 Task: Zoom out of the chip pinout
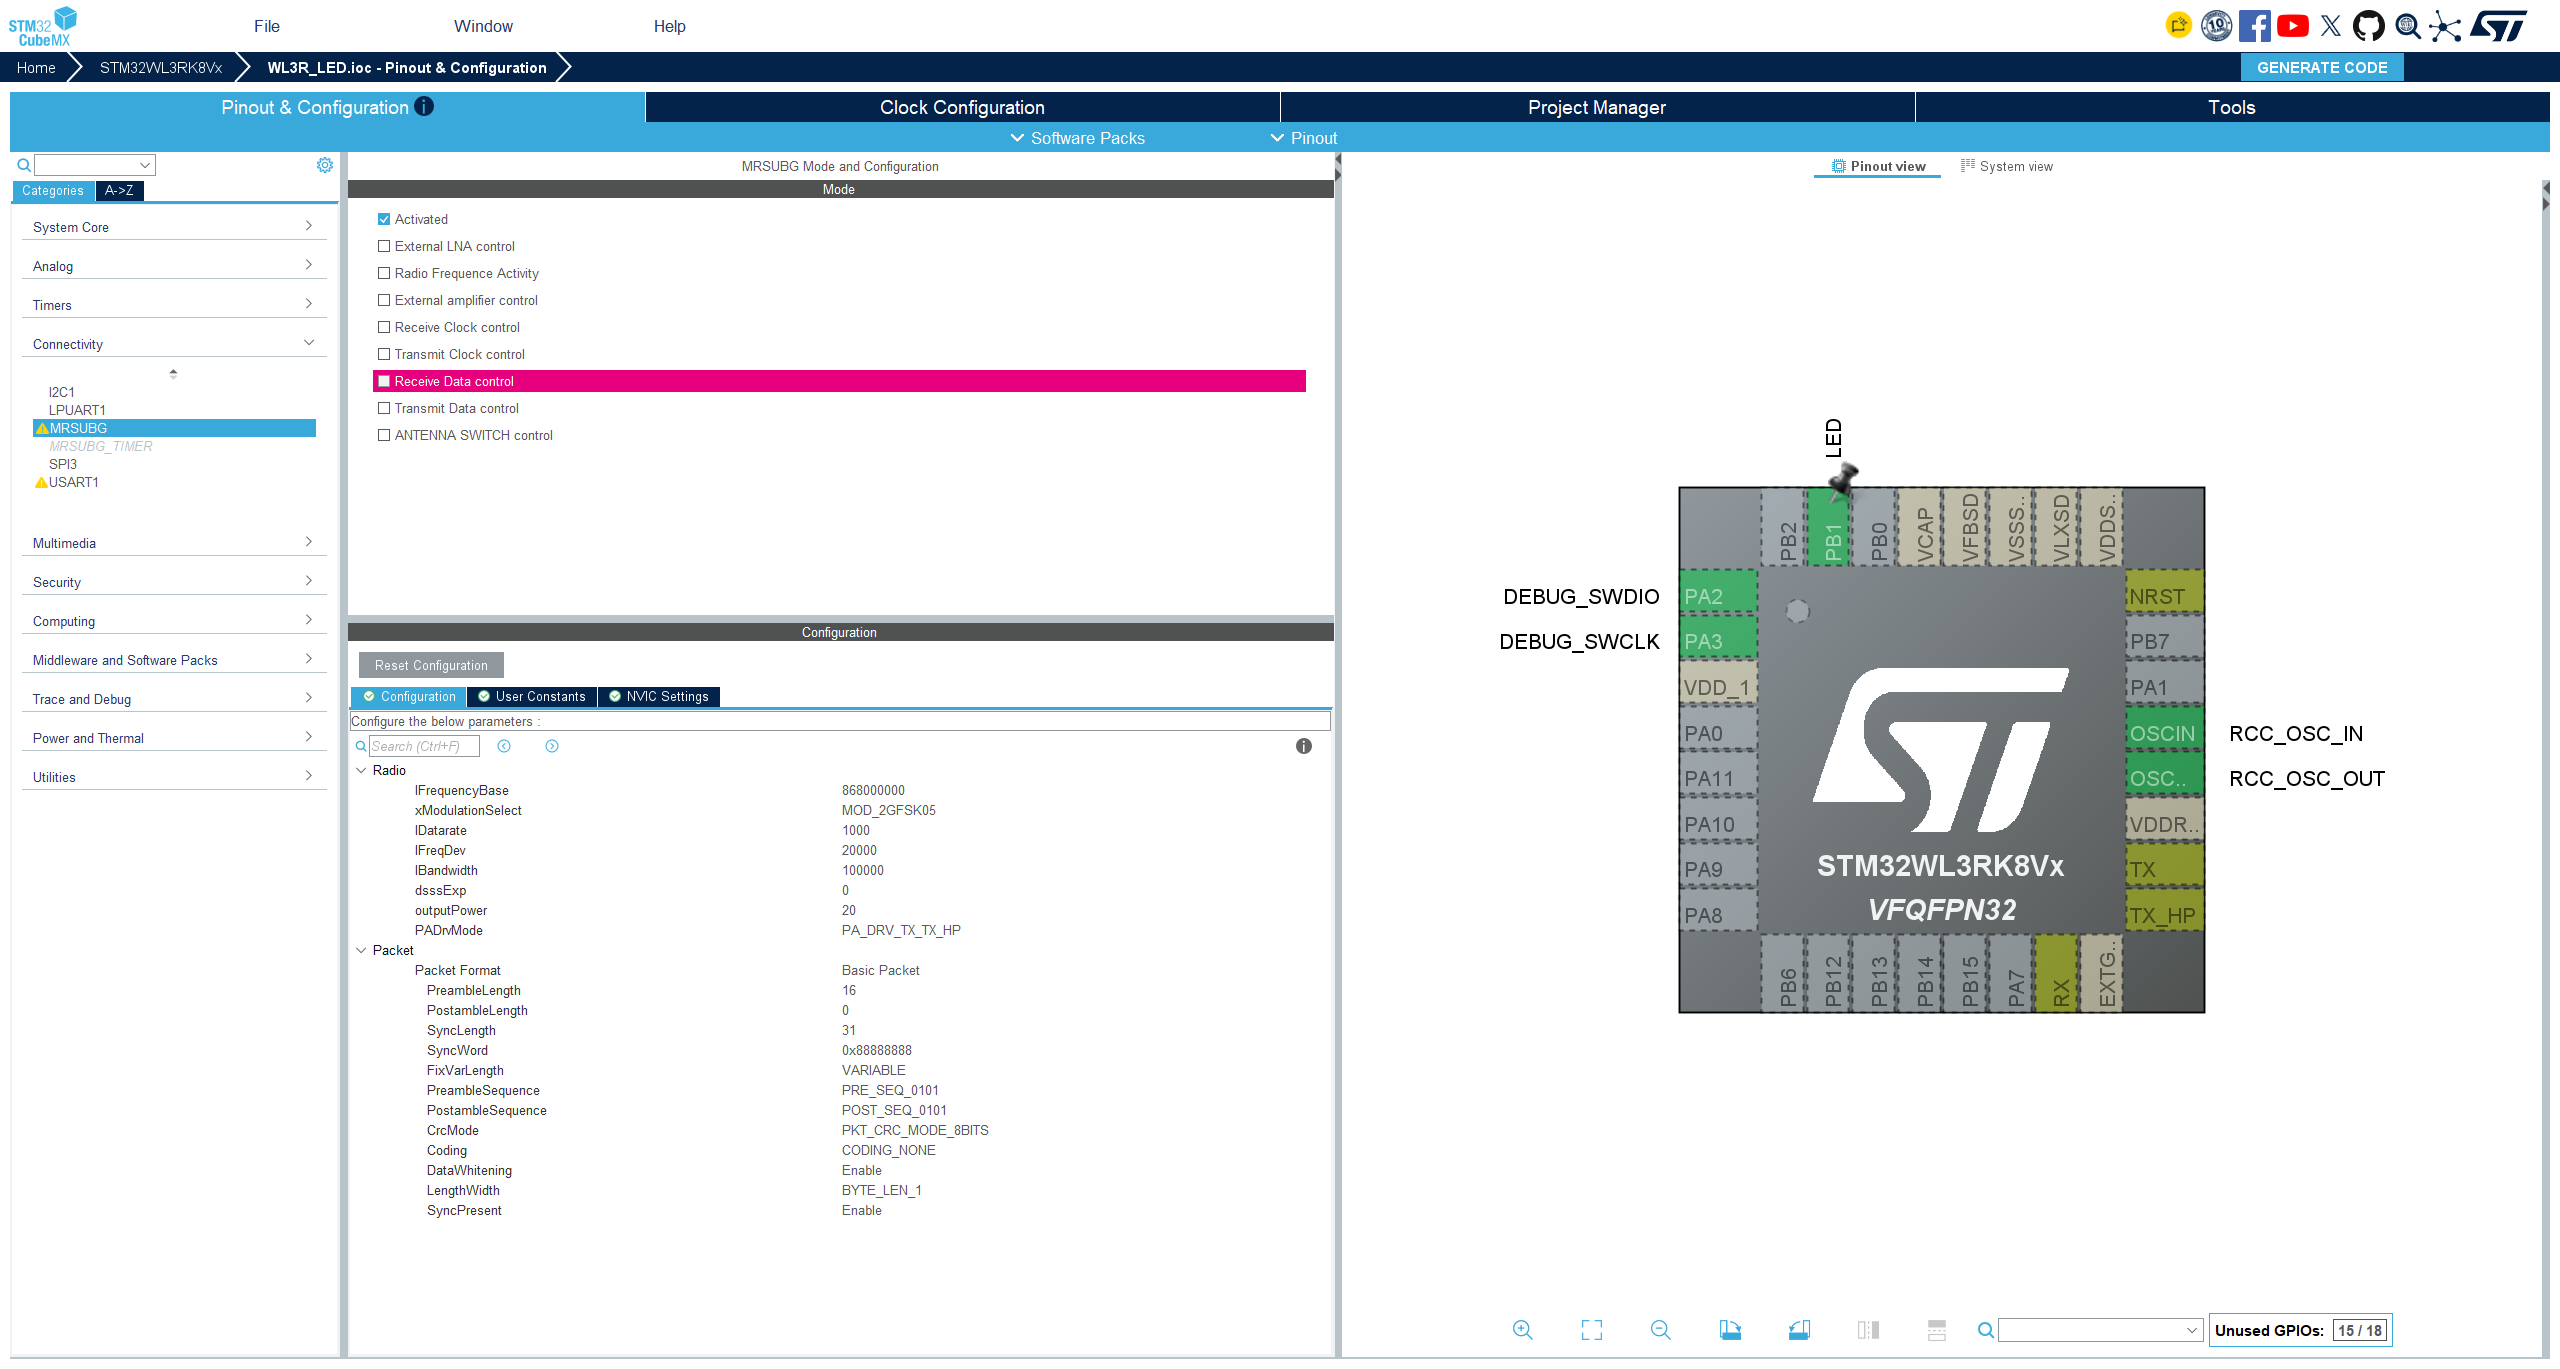point(1660,1329)
